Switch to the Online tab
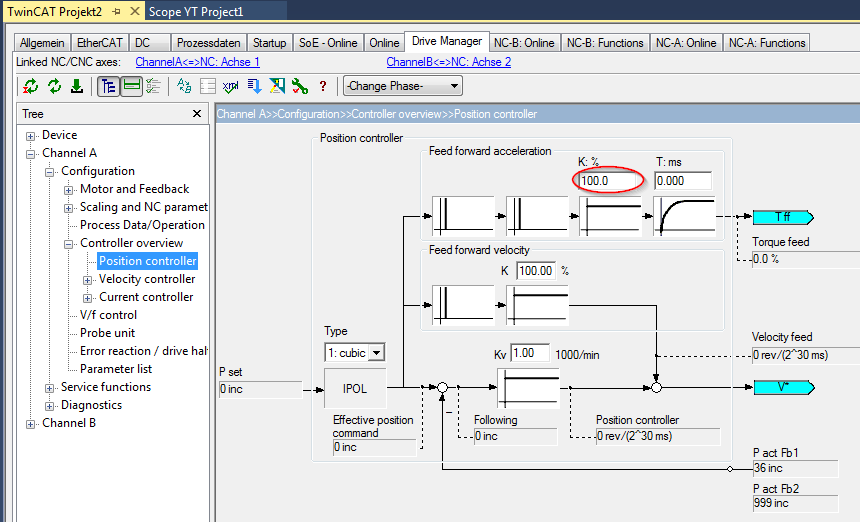The width and height of the screenshot is (860, 522). [384, 43]
